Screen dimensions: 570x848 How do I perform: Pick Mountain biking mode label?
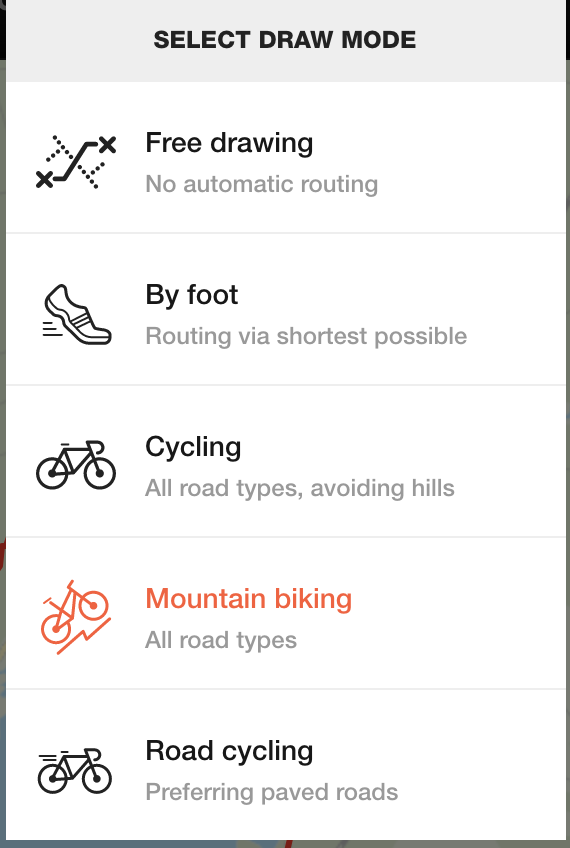pos(249,599)
